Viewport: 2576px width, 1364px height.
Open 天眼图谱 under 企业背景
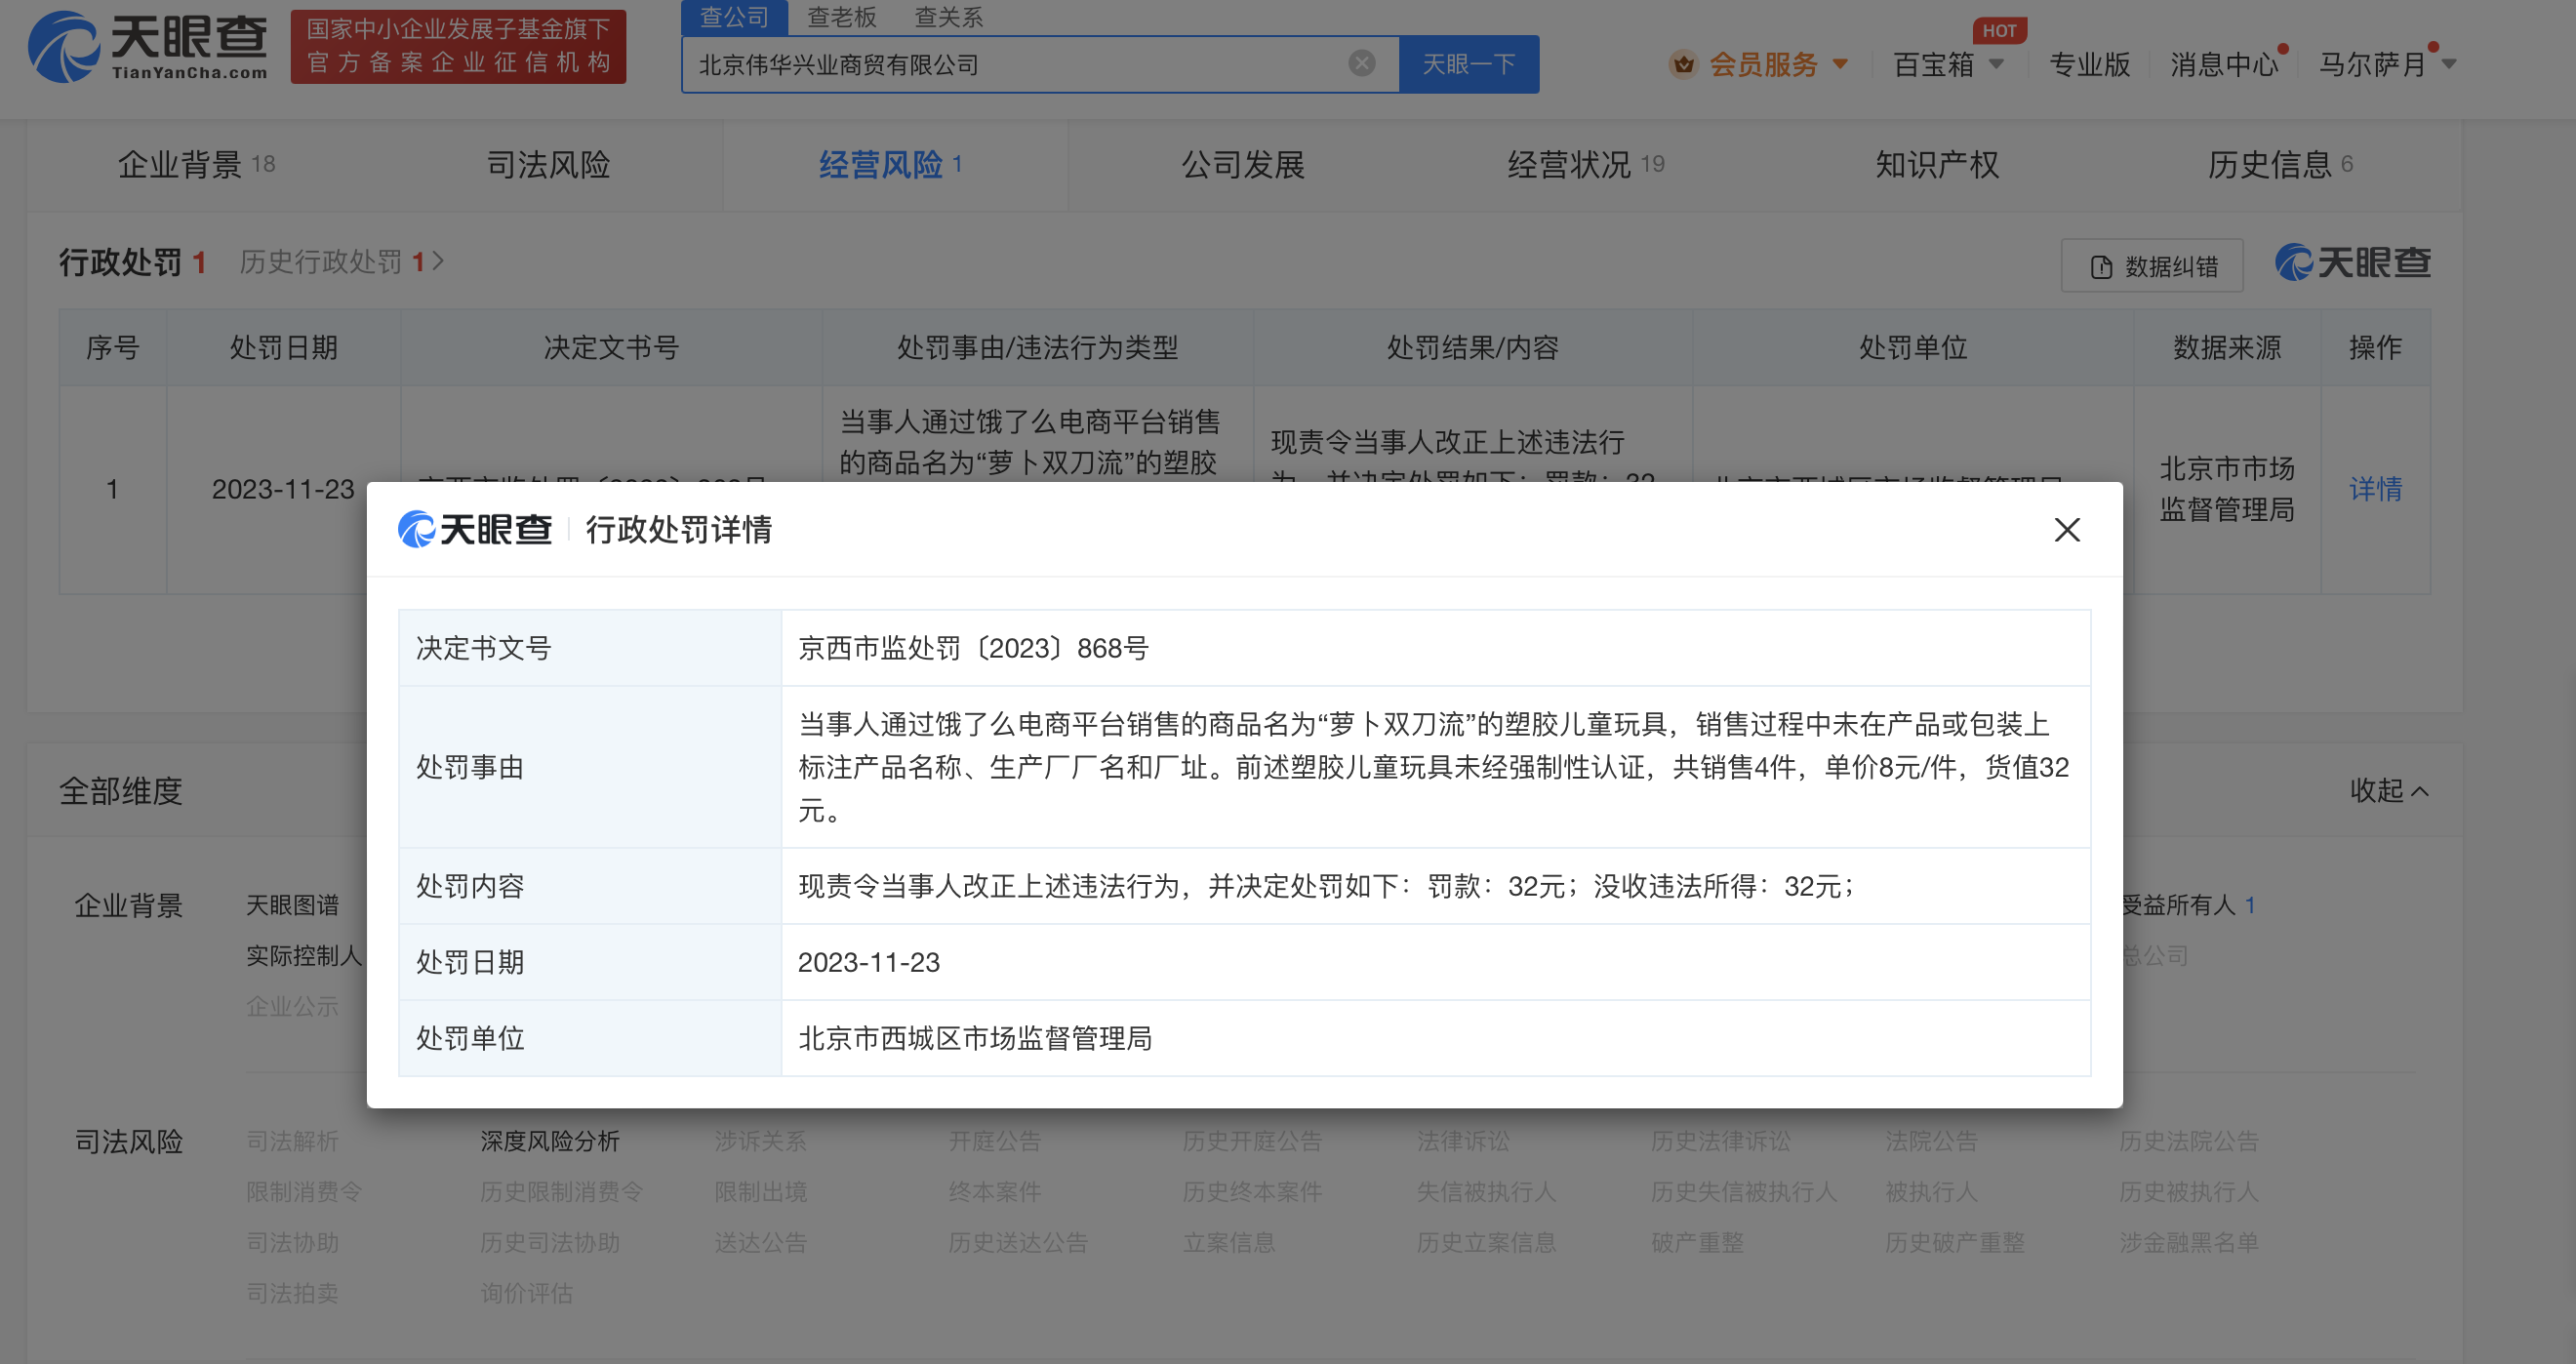292,905
